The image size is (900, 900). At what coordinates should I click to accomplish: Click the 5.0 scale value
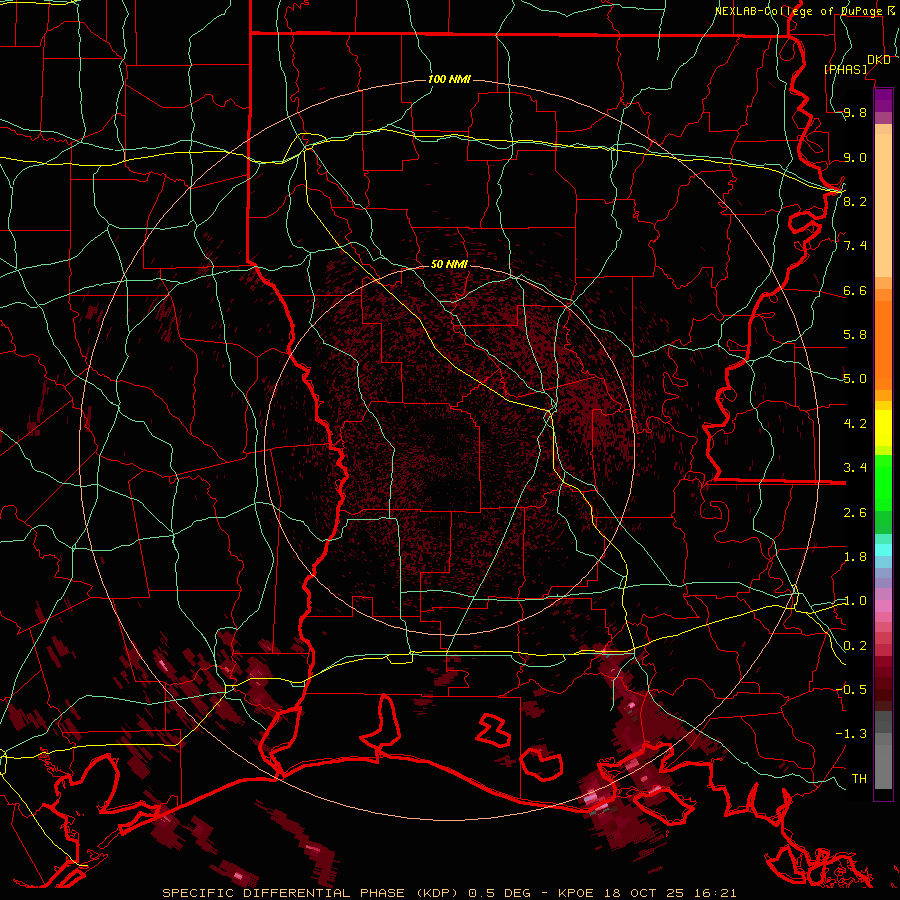(855, 379)
